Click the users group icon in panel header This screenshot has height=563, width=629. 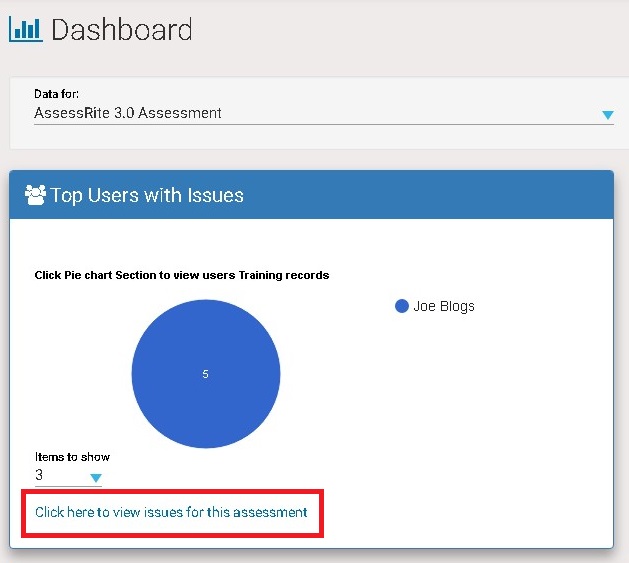[36, 195]
